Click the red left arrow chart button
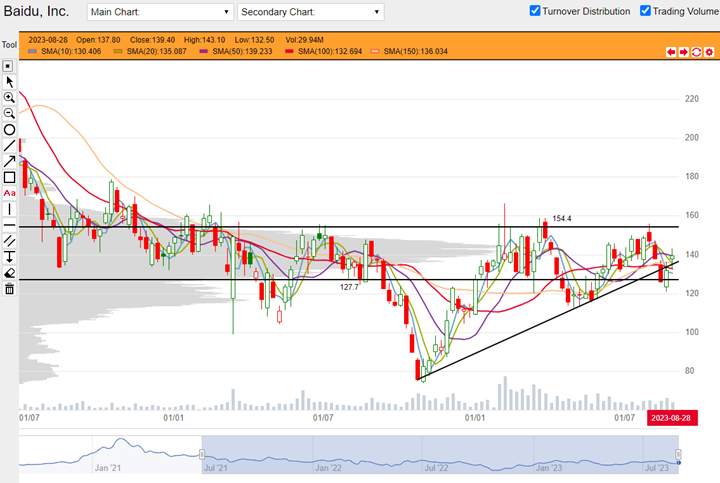 671,52
